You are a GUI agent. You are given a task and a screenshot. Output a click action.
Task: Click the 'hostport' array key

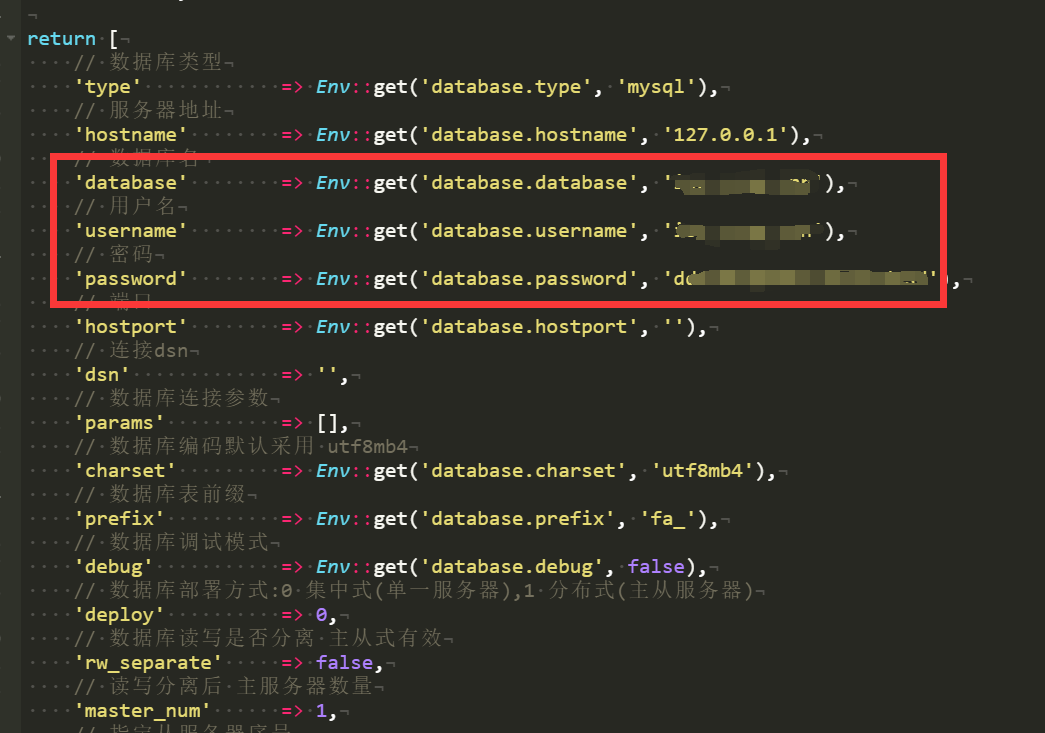click(x=130, y=327)
